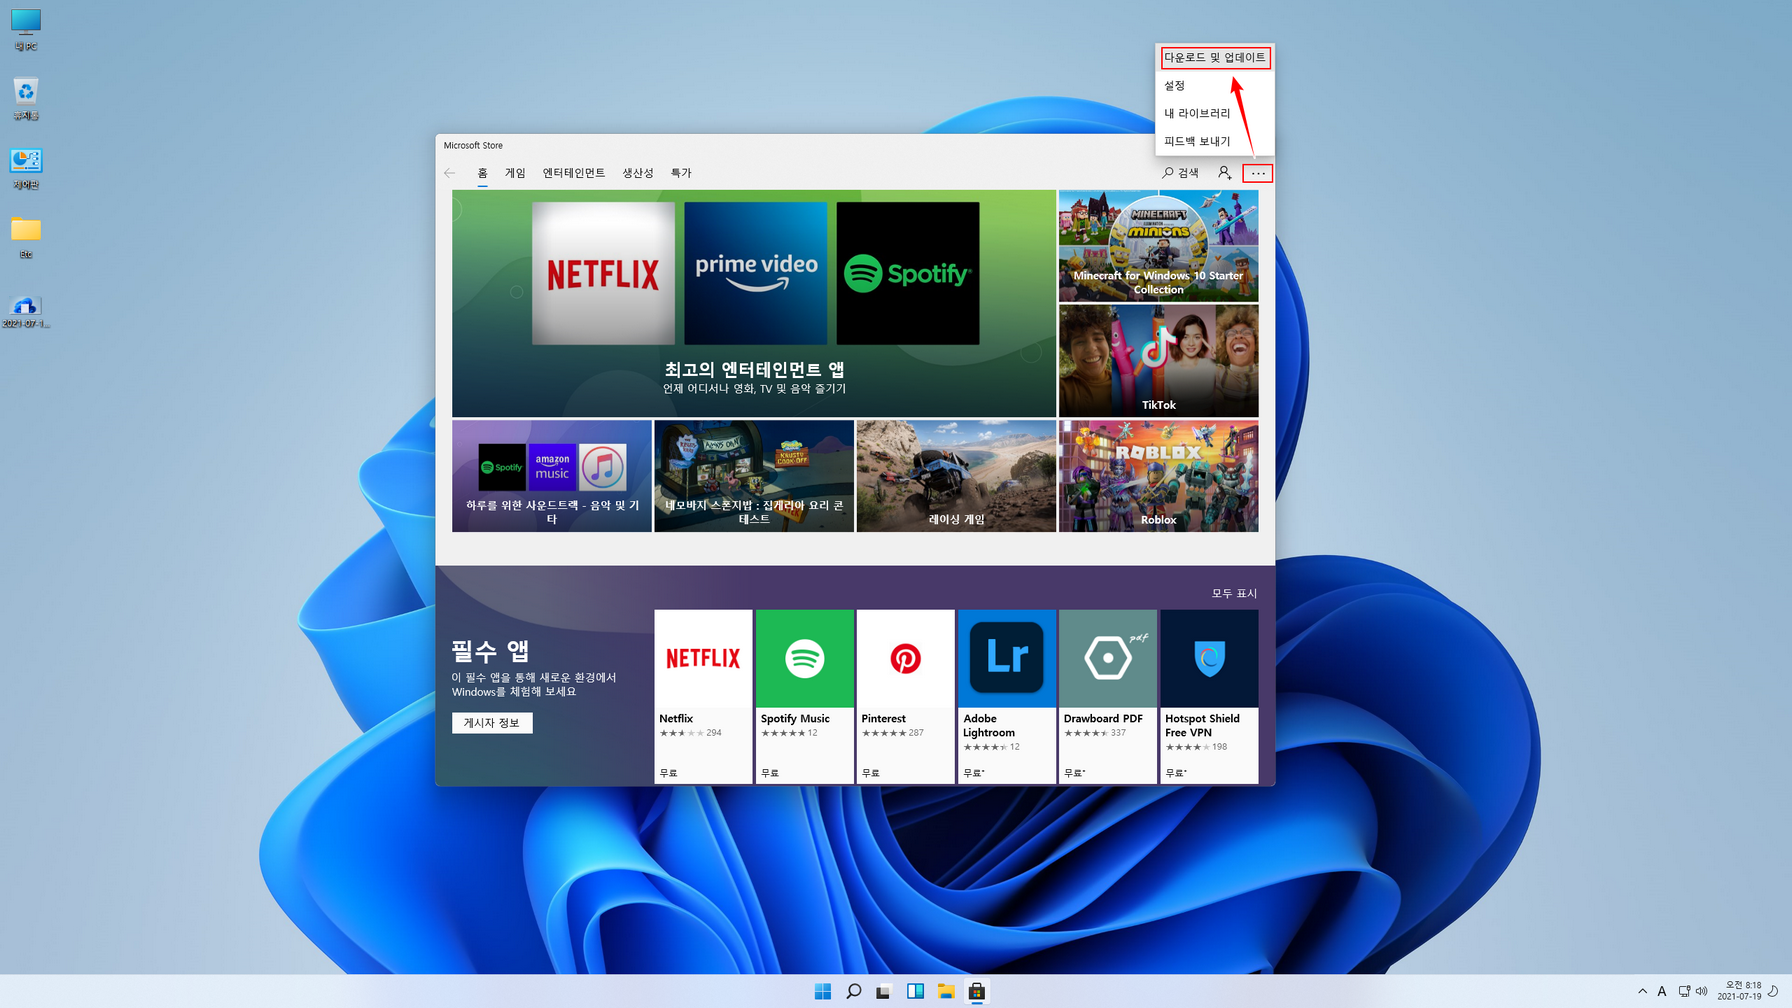Click the network tray icon
This screenshot has height=1008, width=1792.
pos(1684,992)
